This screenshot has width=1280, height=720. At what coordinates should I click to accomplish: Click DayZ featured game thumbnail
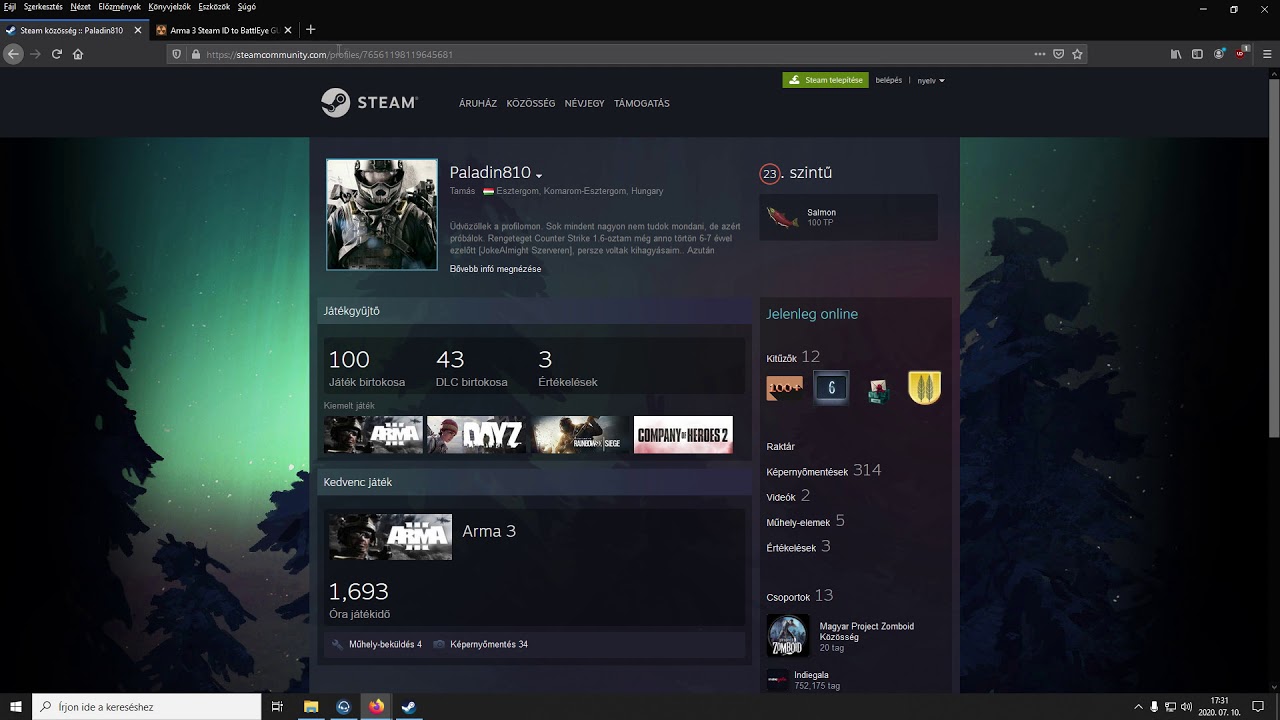(476, 435)
